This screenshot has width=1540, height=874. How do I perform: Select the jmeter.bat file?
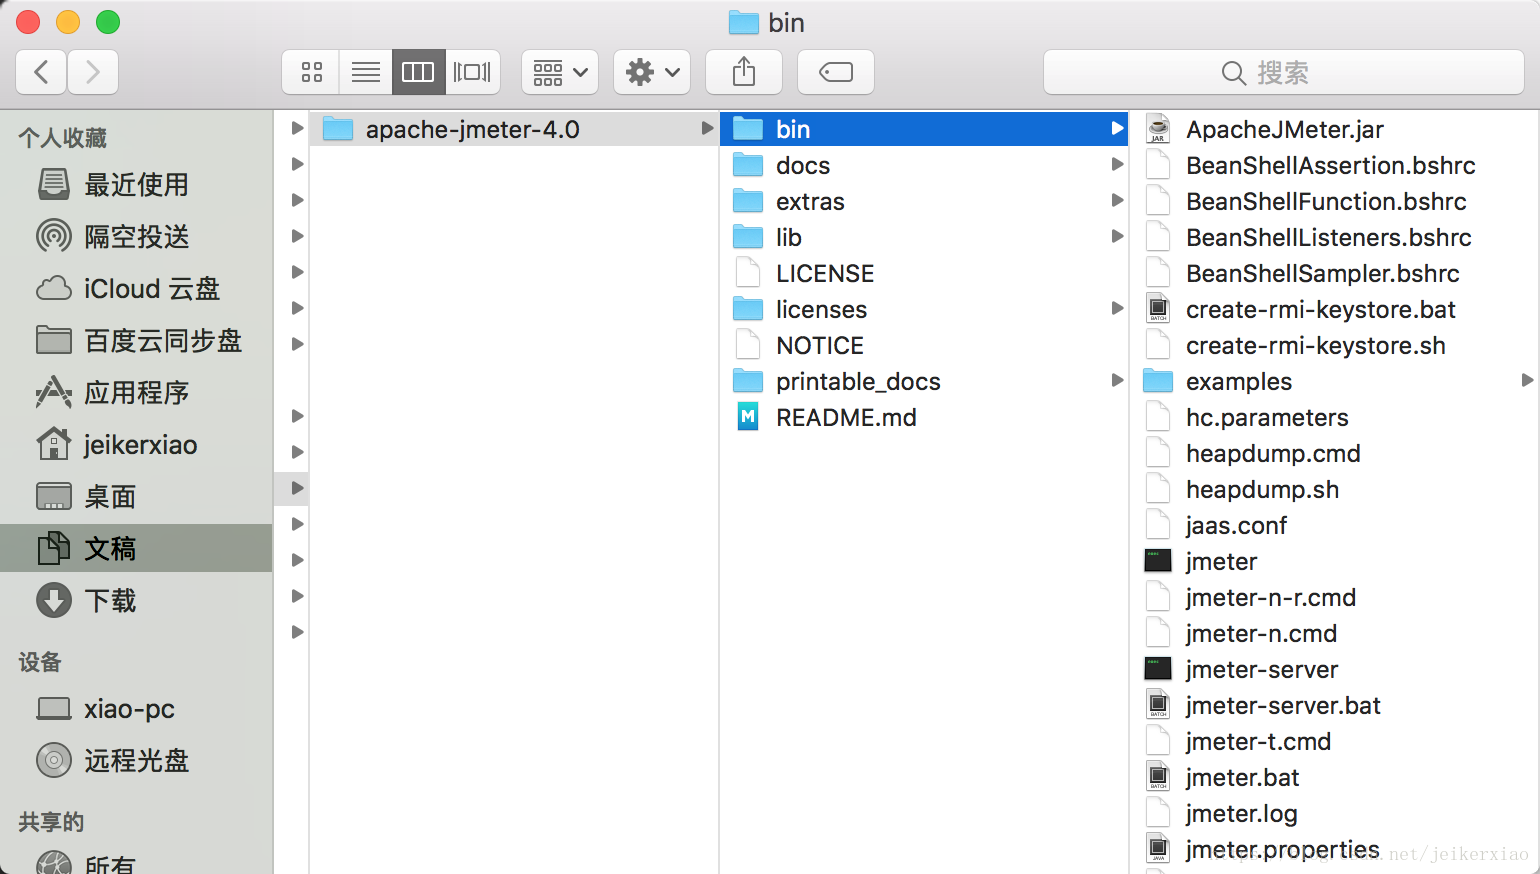point(1335,777)
